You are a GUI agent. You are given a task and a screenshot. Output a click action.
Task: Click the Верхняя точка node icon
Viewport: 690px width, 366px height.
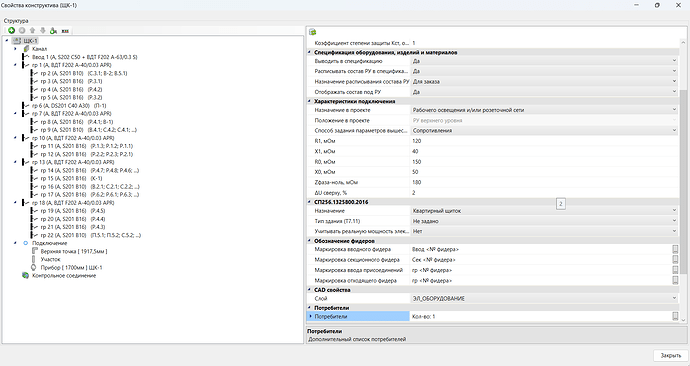tap(35, 251)
